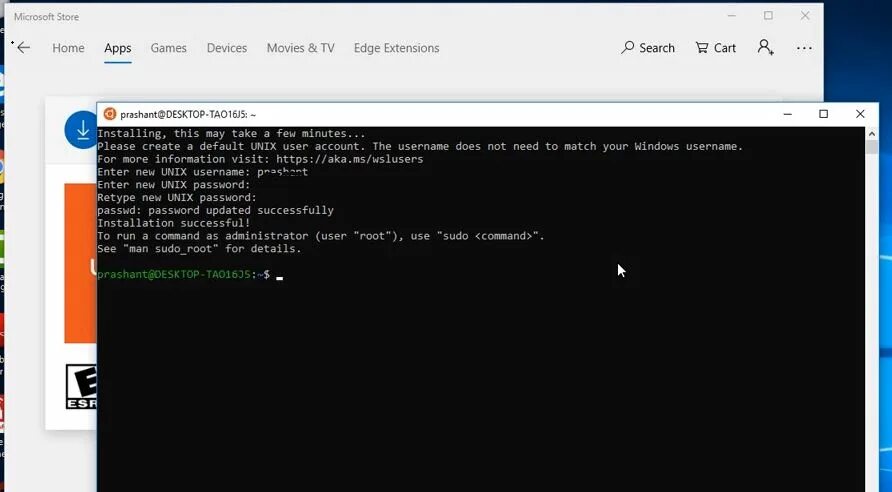Close the Microsoft Store window
The width and height of the screenshot is (892, 492).
[x=805, y=16]
